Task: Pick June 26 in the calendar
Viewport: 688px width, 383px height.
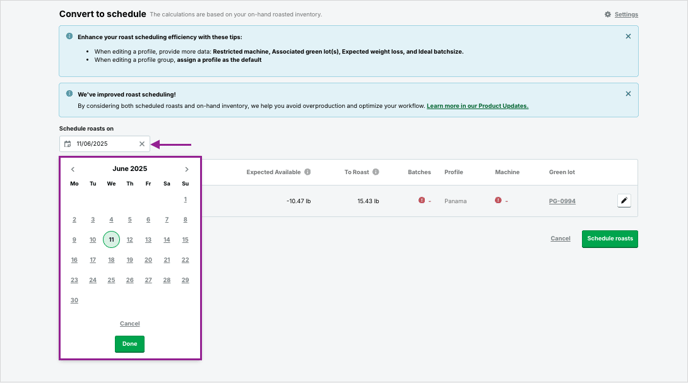Action: click(130, 280)
